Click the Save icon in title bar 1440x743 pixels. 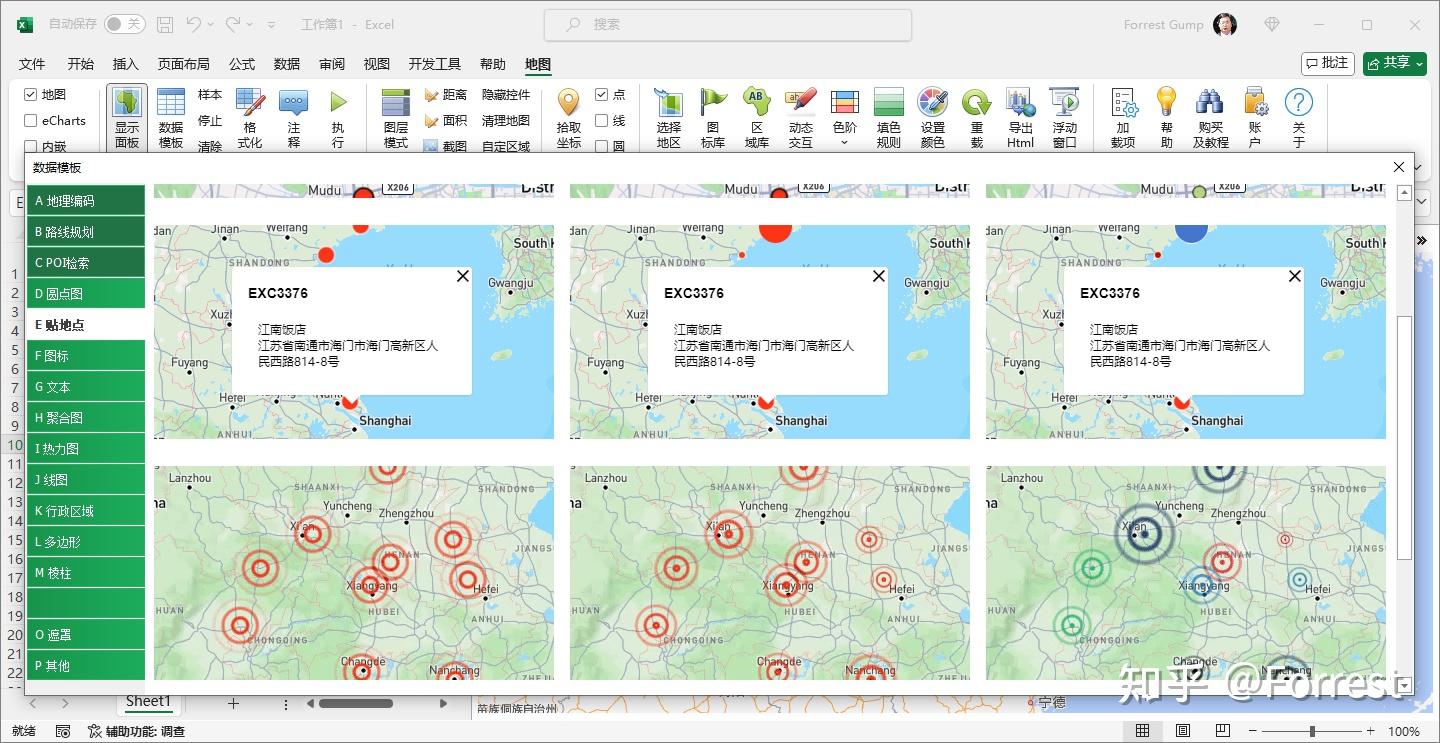click(166, 24)
